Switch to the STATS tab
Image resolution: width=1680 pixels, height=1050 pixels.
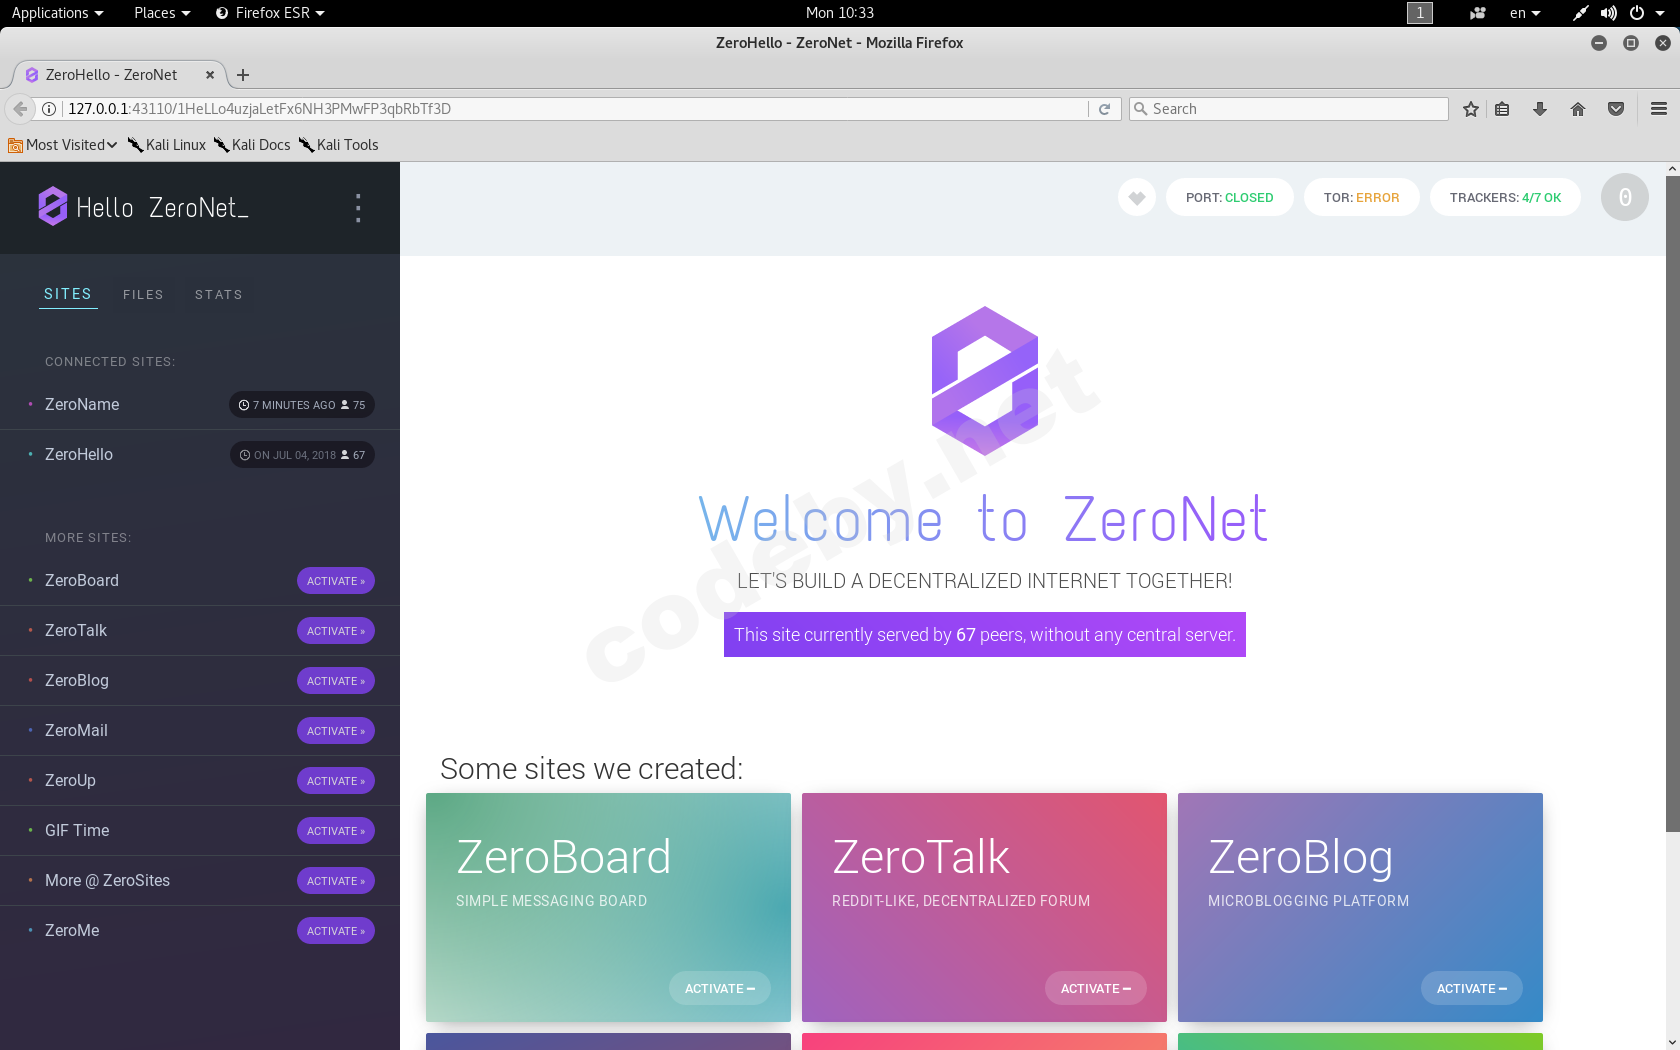click(218, 294)
